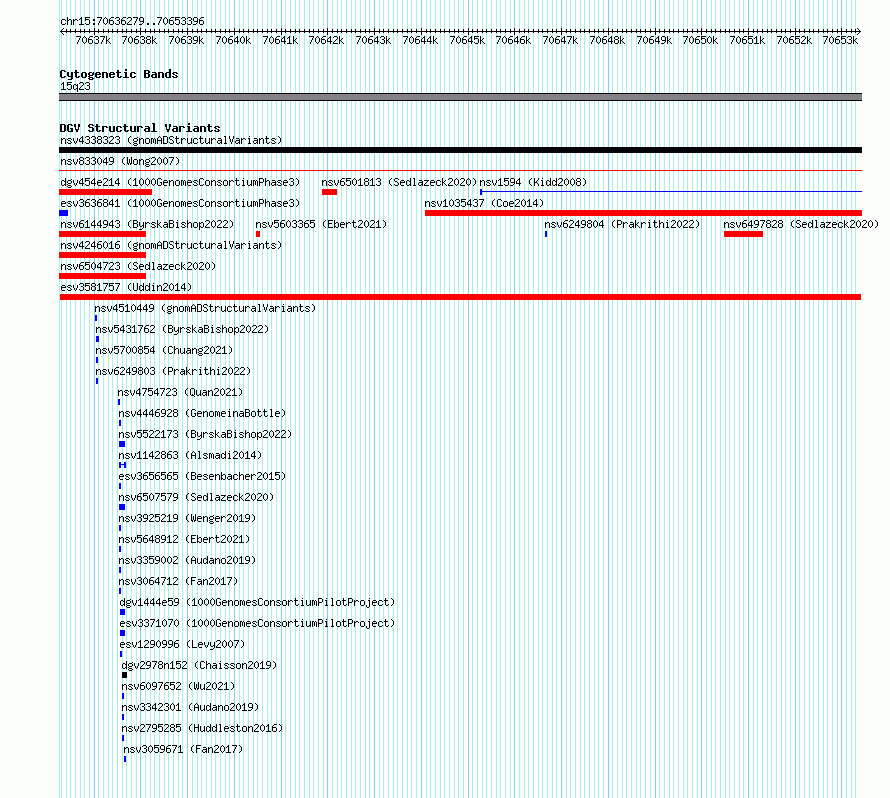
Task: Select the long red esv3581757 bar
Action: (460, 297)
